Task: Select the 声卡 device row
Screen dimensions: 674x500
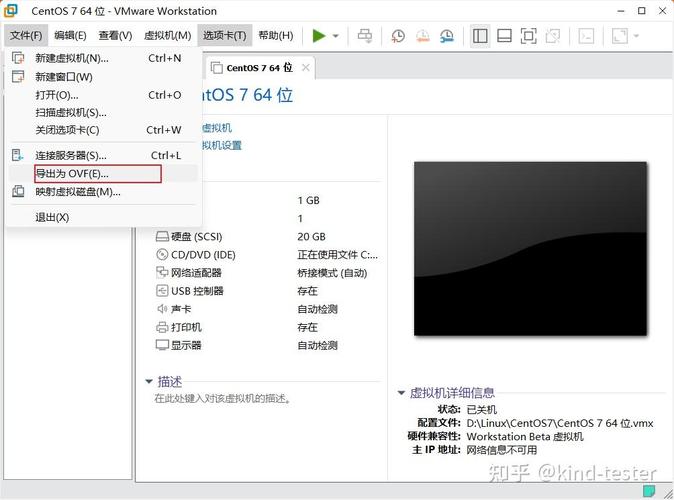Action: click(x=267, y=309)
